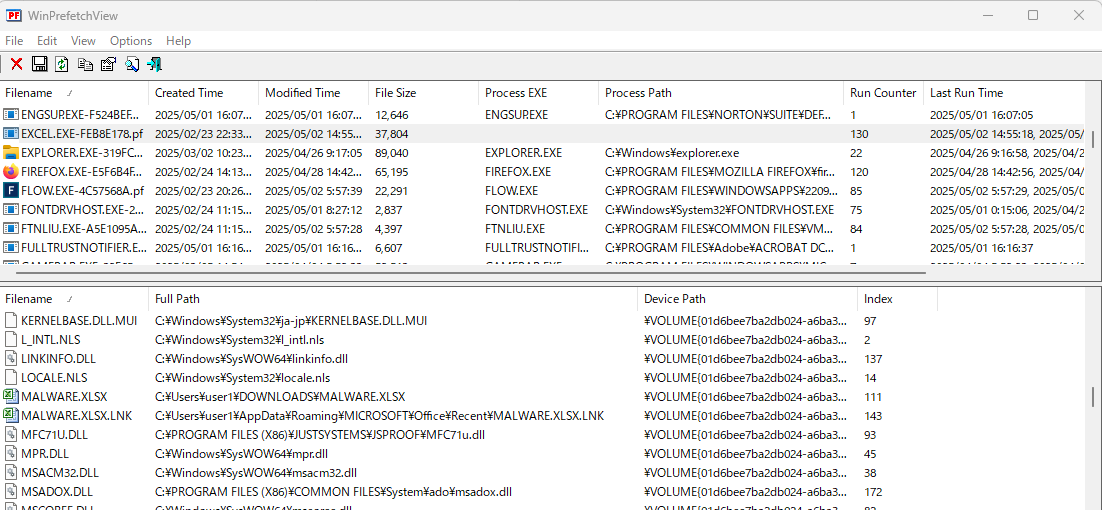
Task: Click the C:¥Windows¥SysWOW64¥linkinfo.dll path
Action: (252, 358)
